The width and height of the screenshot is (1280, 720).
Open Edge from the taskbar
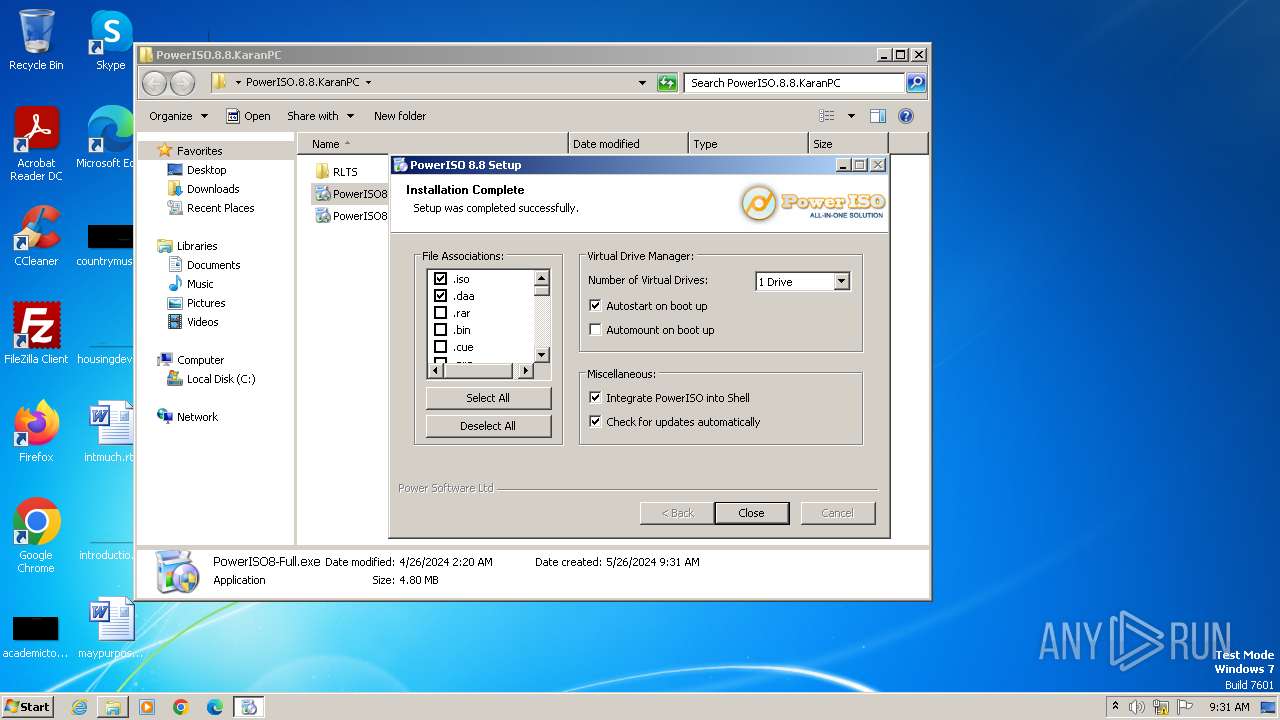pyautogui.click(x=215, y=707)
